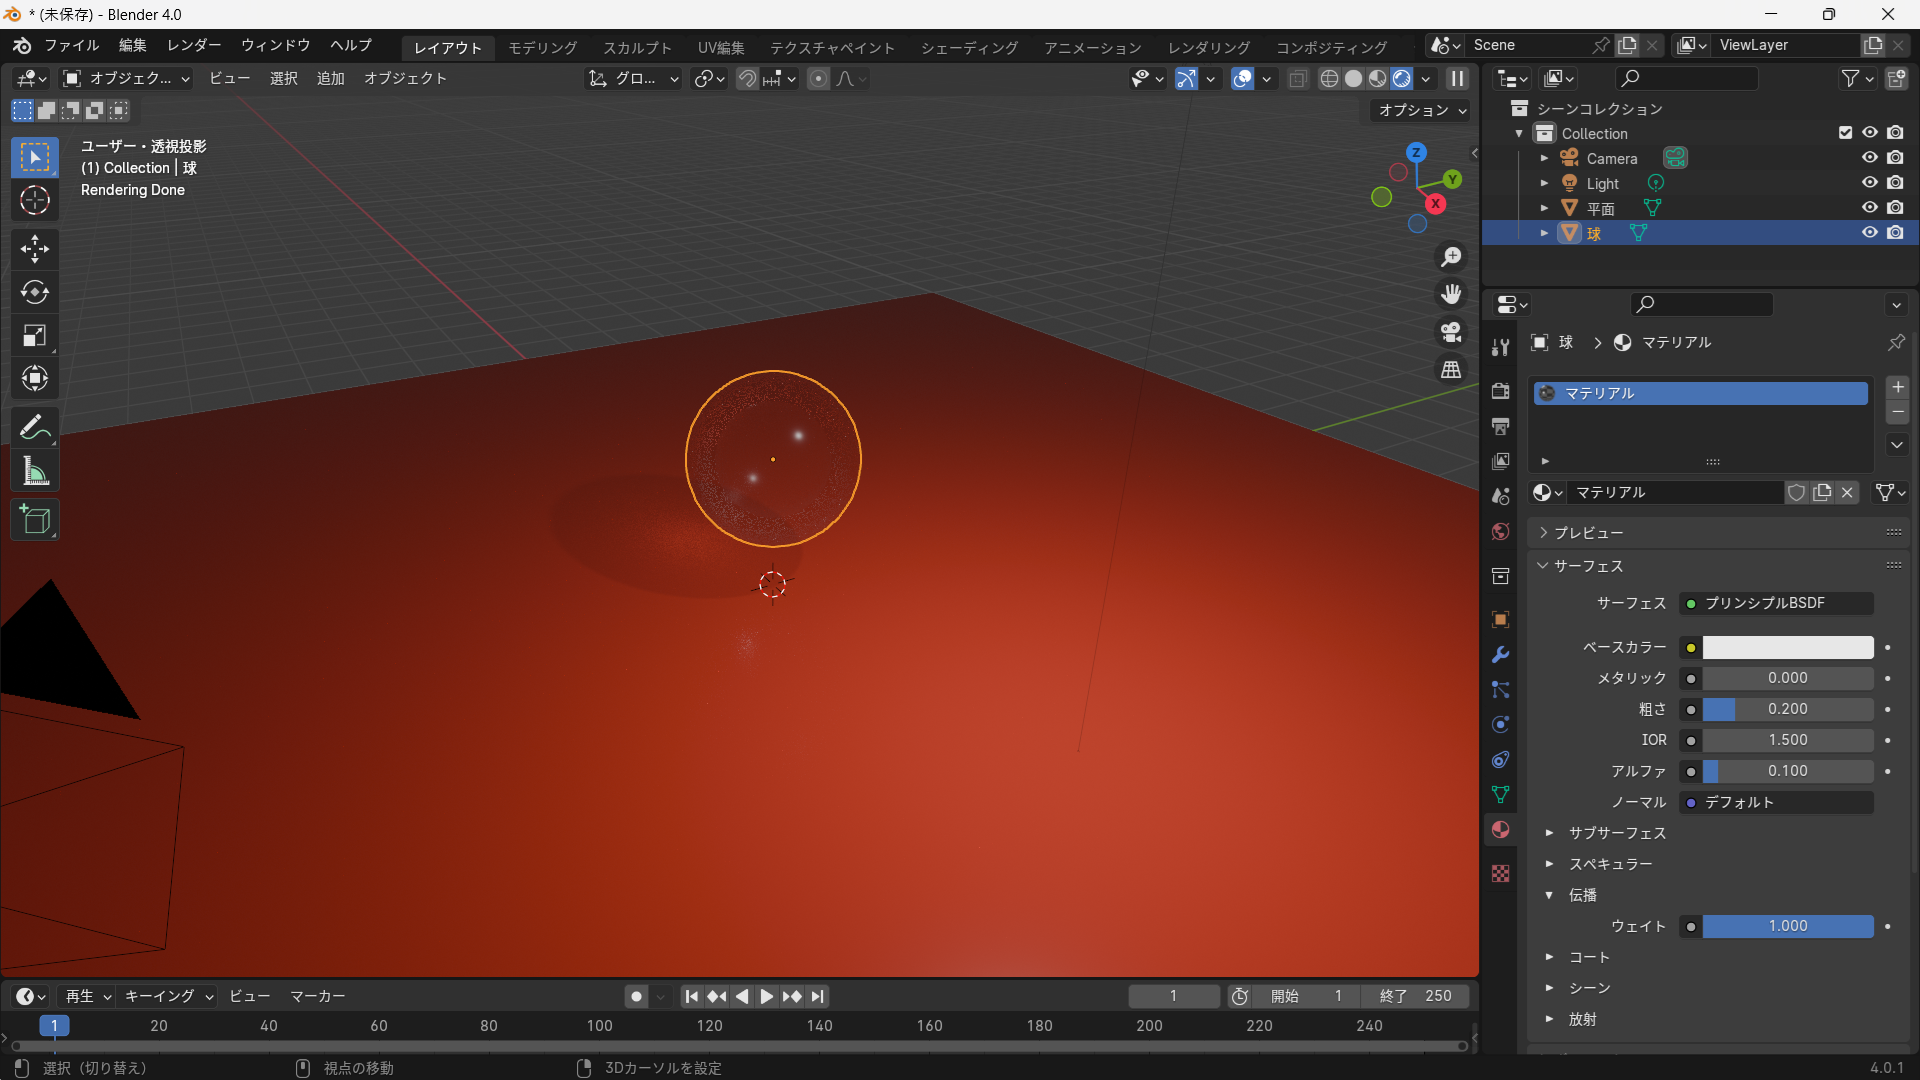This screenshot has width=1920, height=1080.
Task: Switch to the シェーディング workspace tab
Action: point(969,48)
